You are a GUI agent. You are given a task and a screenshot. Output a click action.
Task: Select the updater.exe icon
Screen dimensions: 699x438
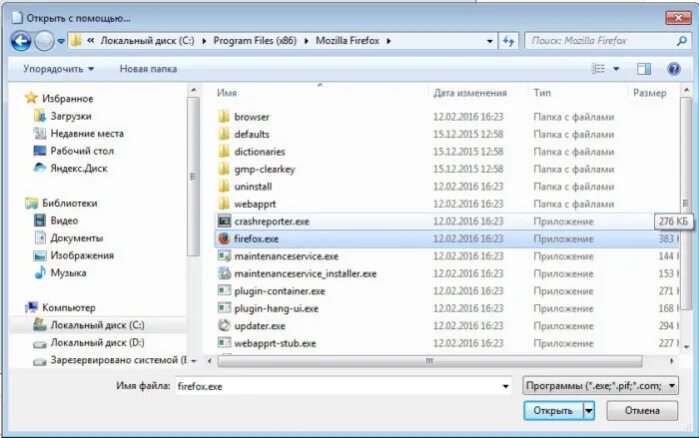pos(224,325)
